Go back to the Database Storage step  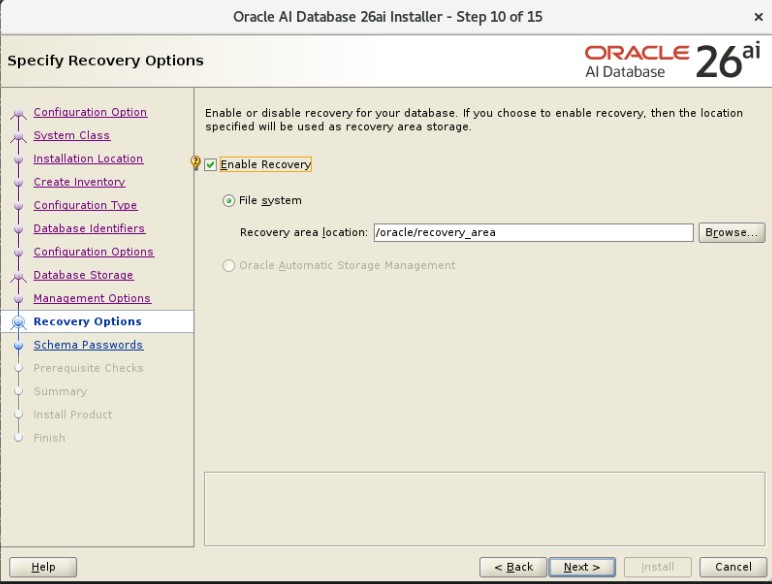pos(83,275)
